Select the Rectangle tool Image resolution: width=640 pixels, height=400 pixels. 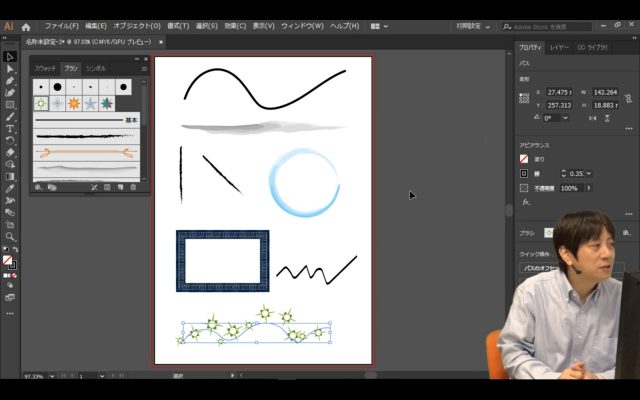click(10, 105)
